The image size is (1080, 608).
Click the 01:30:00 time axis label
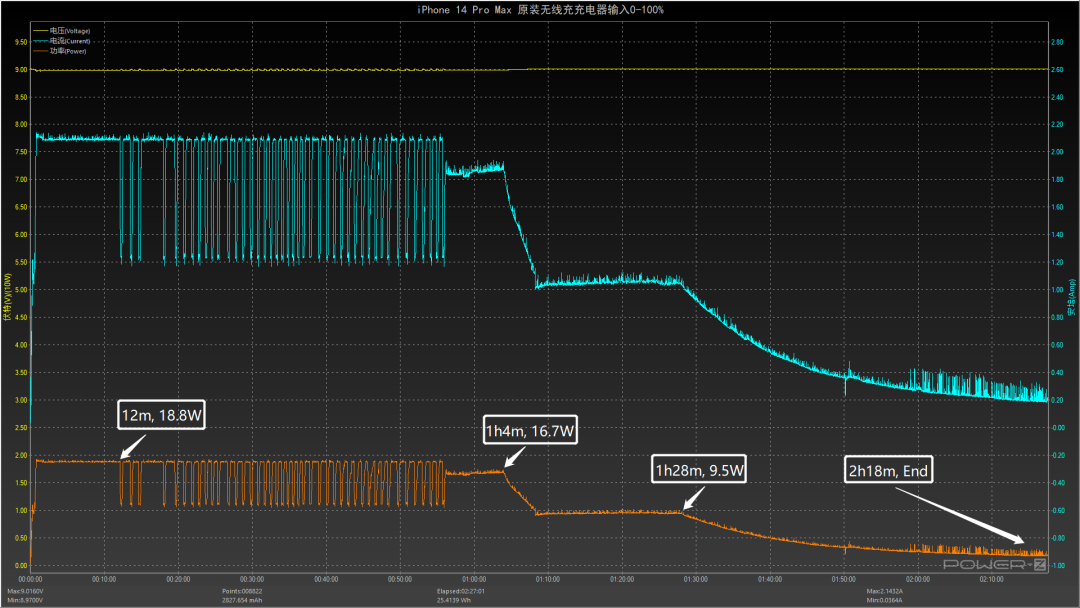point(696,579)
